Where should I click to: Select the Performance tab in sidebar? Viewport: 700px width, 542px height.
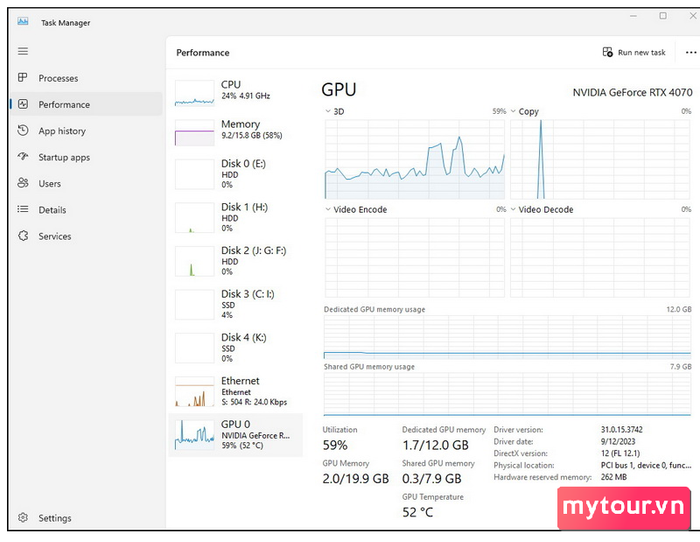64,105
